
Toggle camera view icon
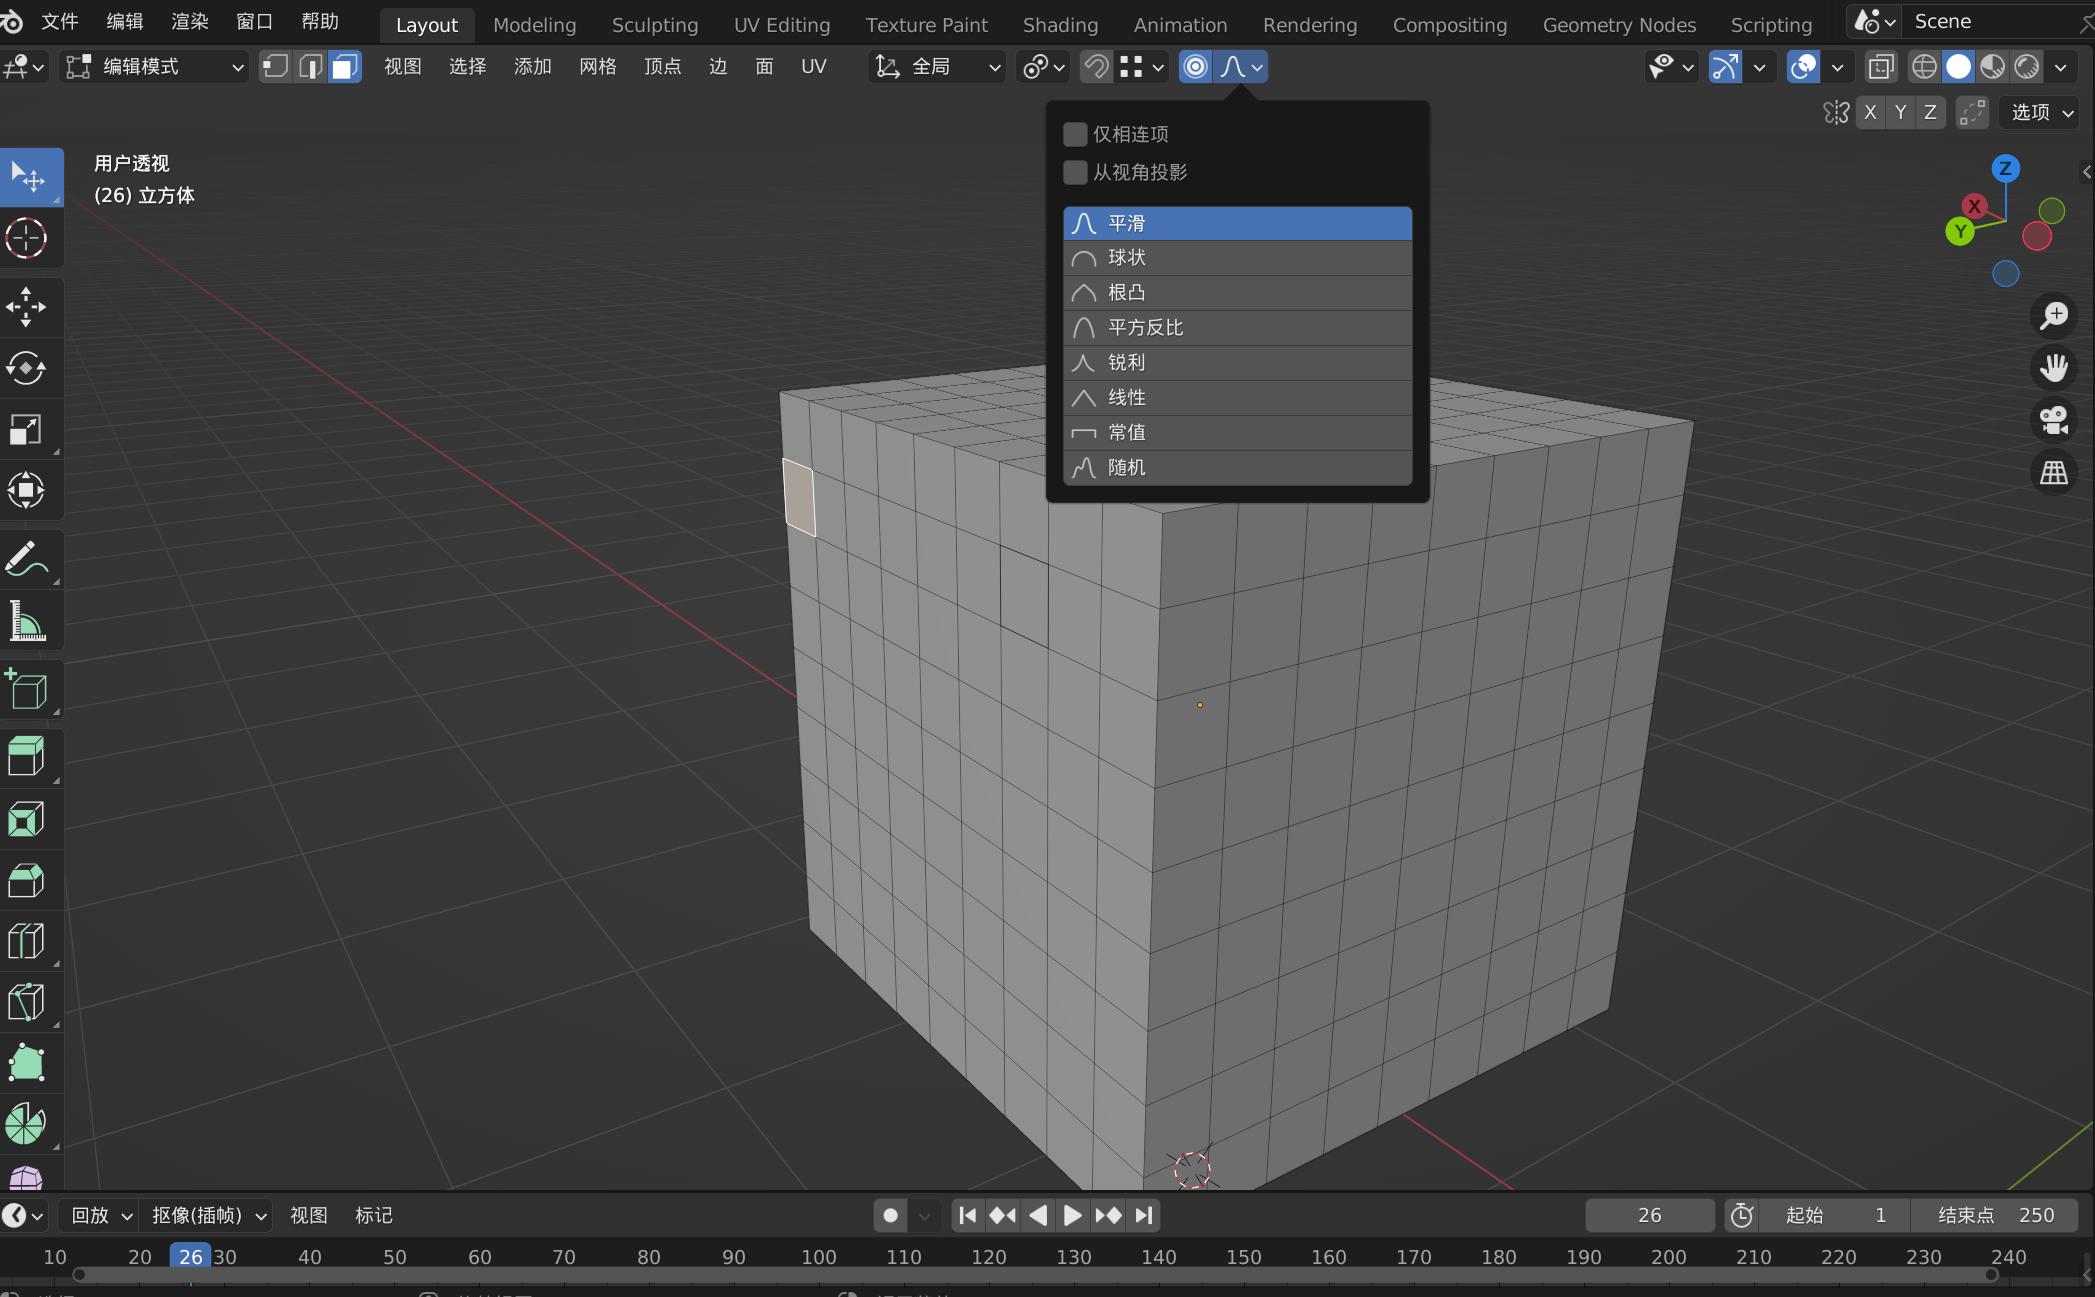2053,420
